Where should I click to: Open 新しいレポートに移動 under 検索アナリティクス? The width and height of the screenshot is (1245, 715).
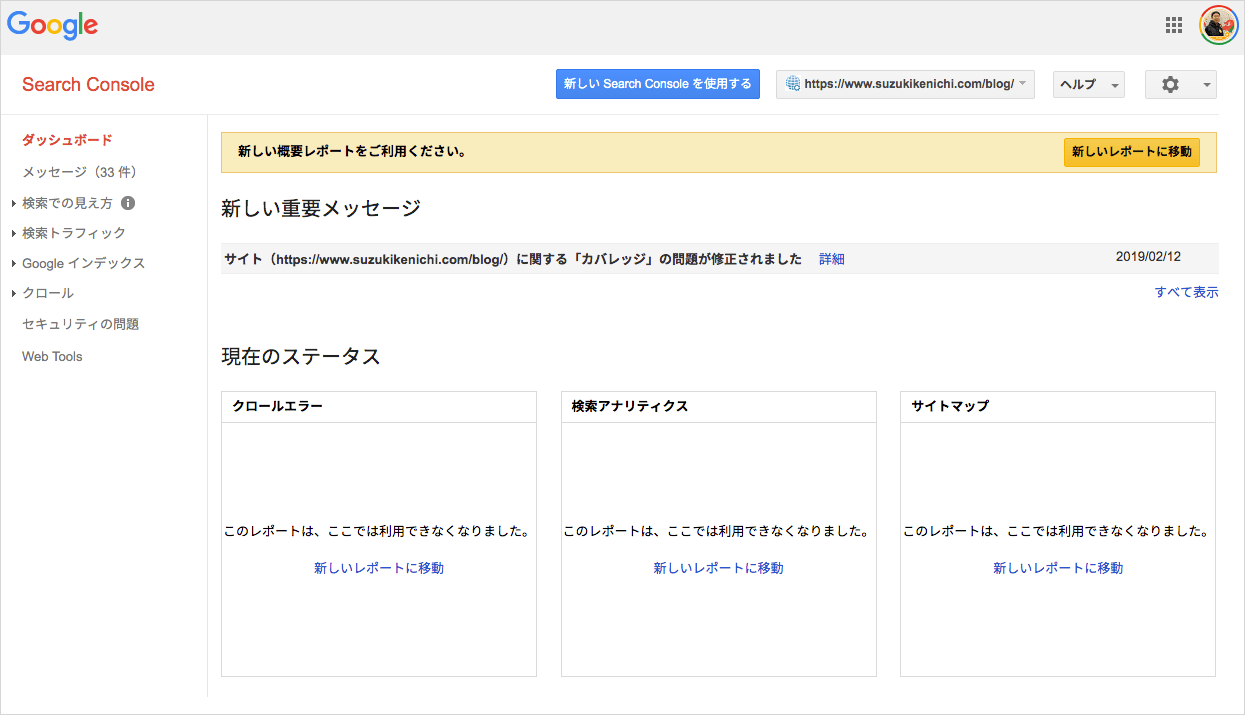click(x=718, y=568)
